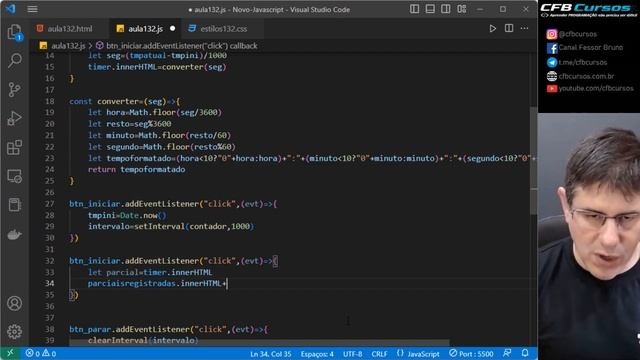This screenshot has height=360, width=640.
Task: Click the Port : 5500 Live Server item
Action: point(471,354)
